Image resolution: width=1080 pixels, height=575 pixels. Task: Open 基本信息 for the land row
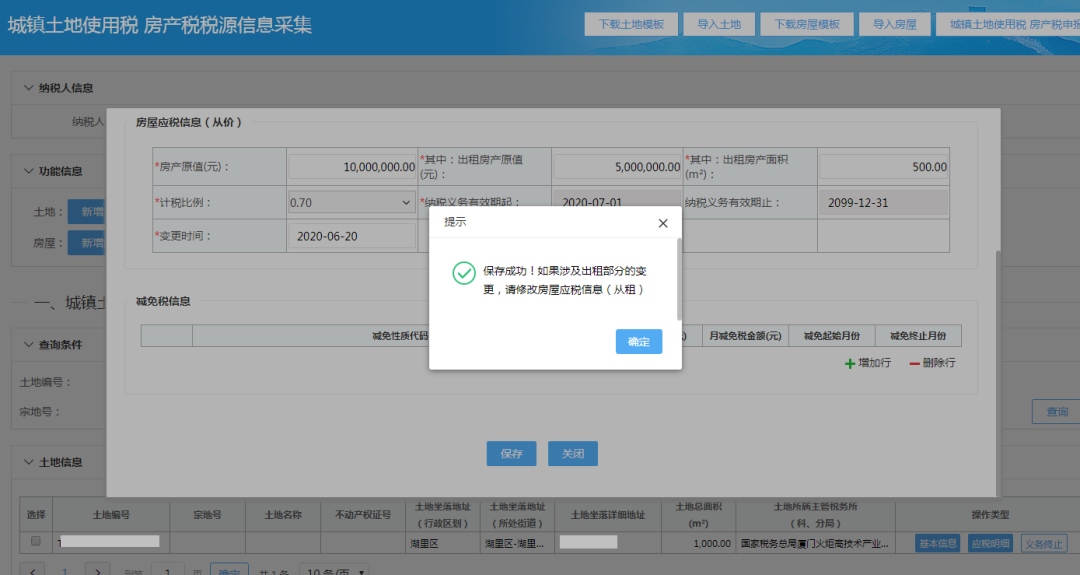[937, 543]
